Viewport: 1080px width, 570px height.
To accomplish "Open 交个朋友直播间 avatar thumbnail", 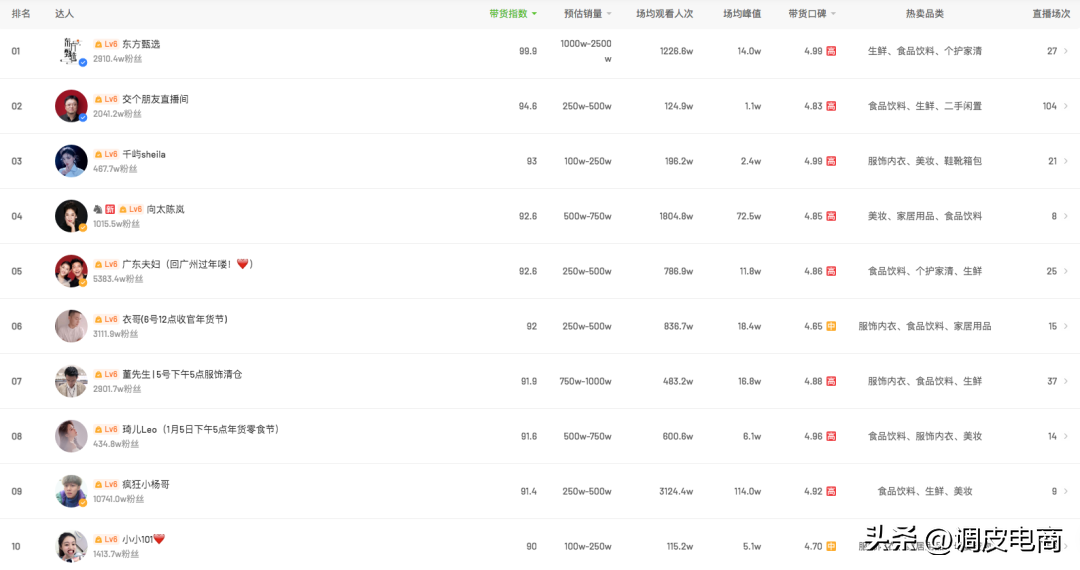I will click(71, 106).
